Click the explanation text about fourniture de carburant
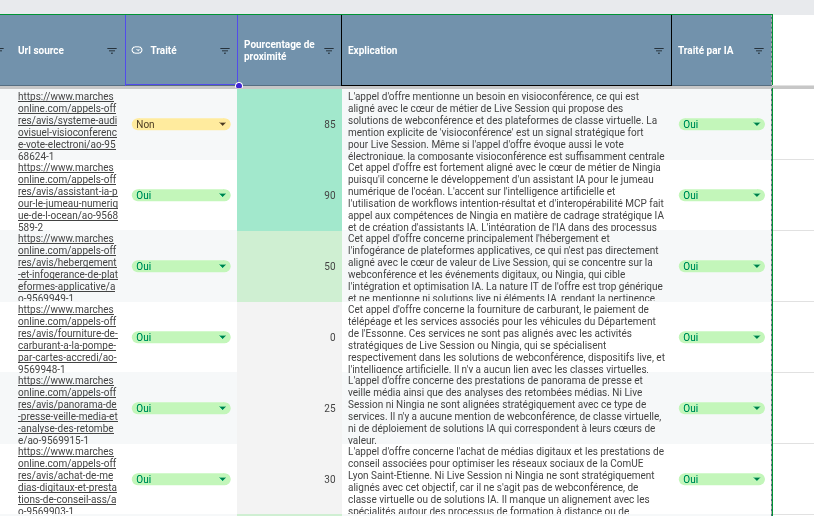 point(505,338)
